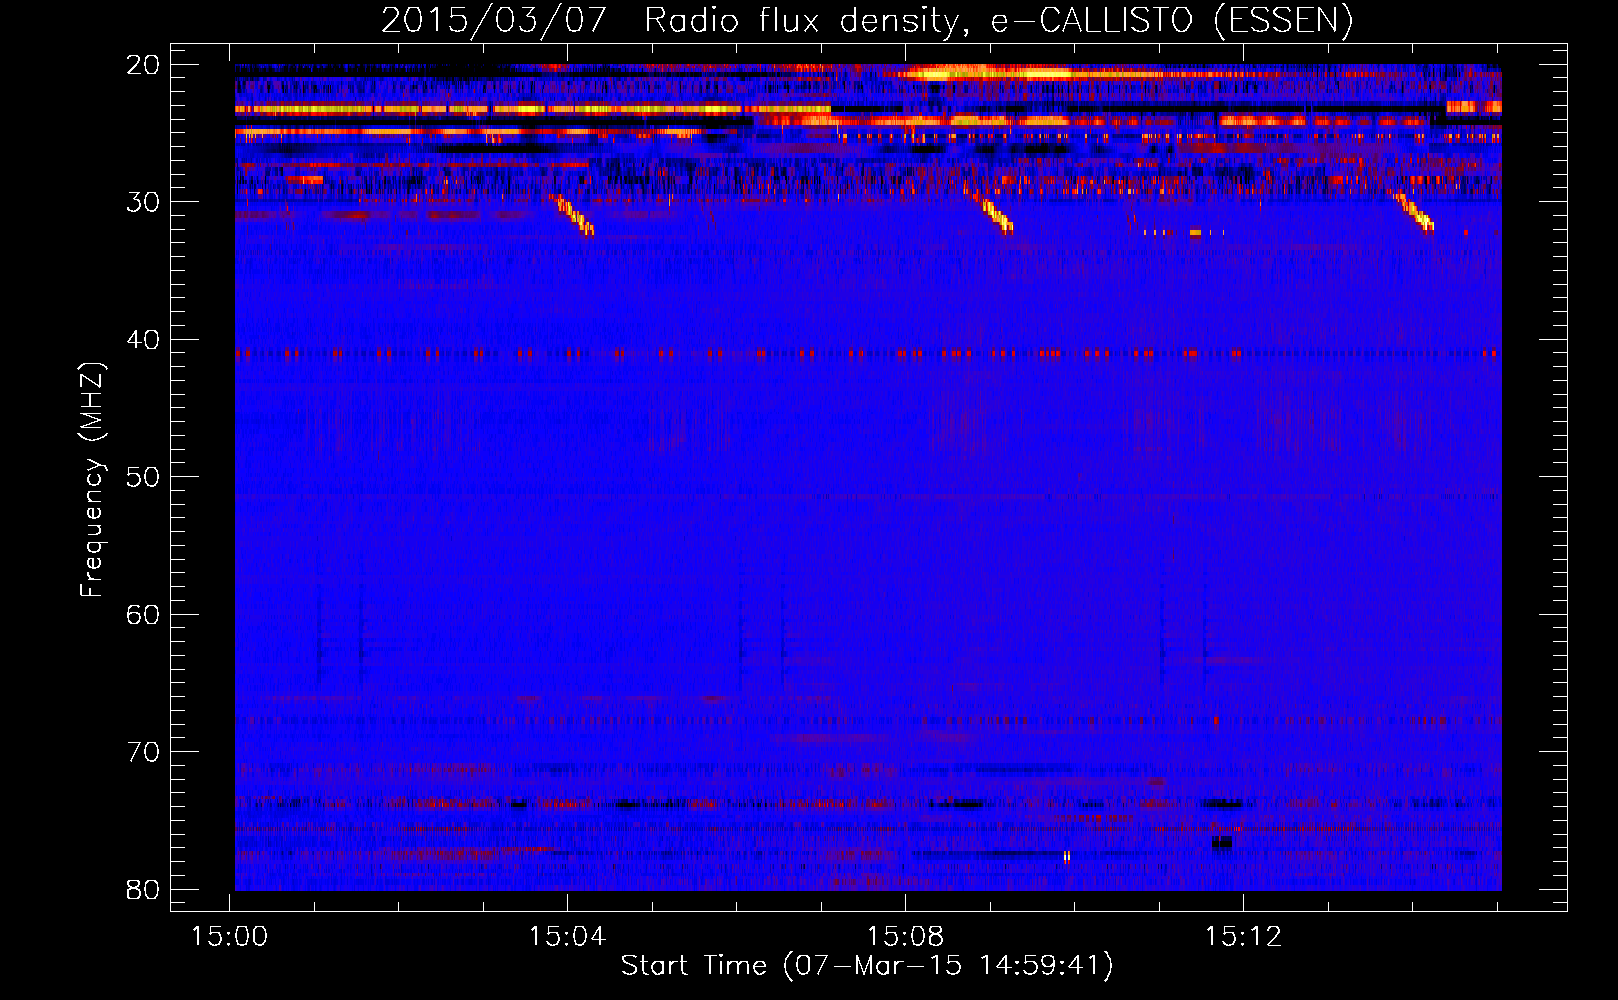Click the 60 frequency tick label
The image size is (1618, 1000).
pyautogui.click(x=144, y=614)
